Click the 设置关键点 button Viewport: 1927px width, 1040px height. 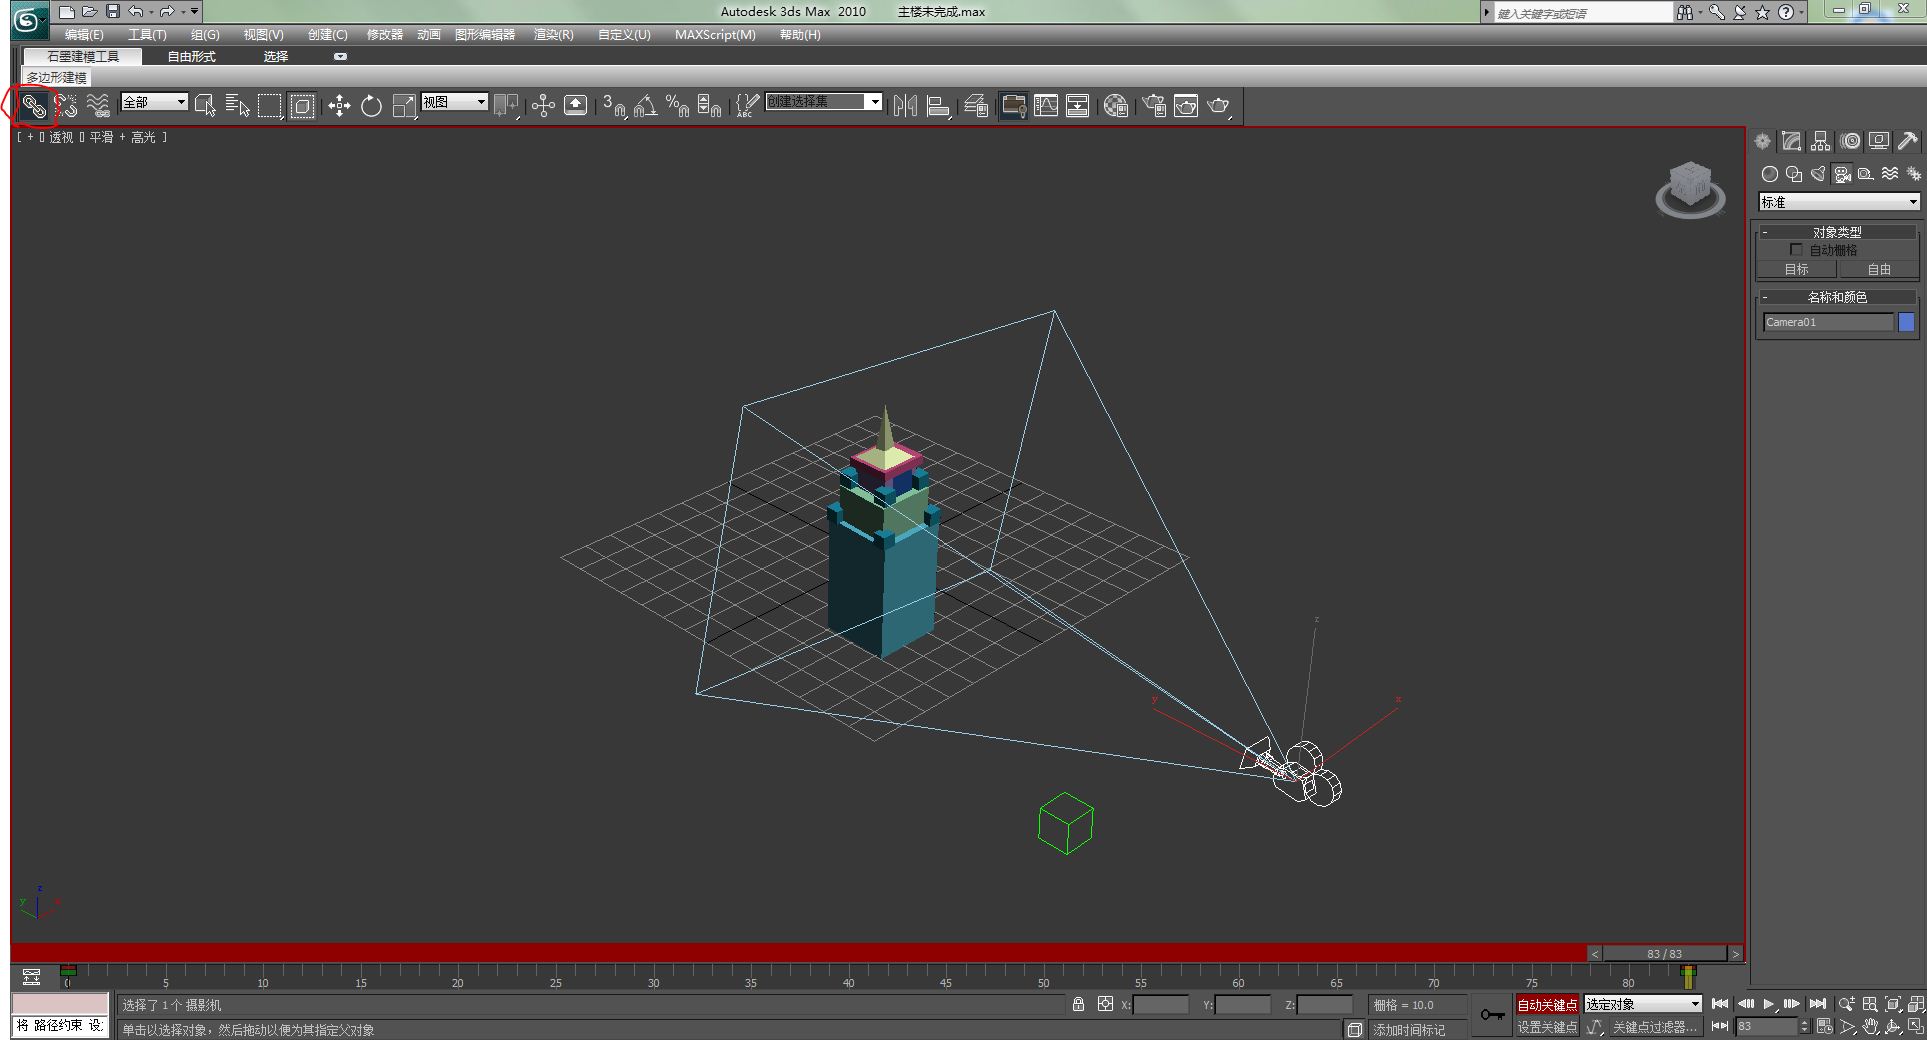pos(1546,1027)
